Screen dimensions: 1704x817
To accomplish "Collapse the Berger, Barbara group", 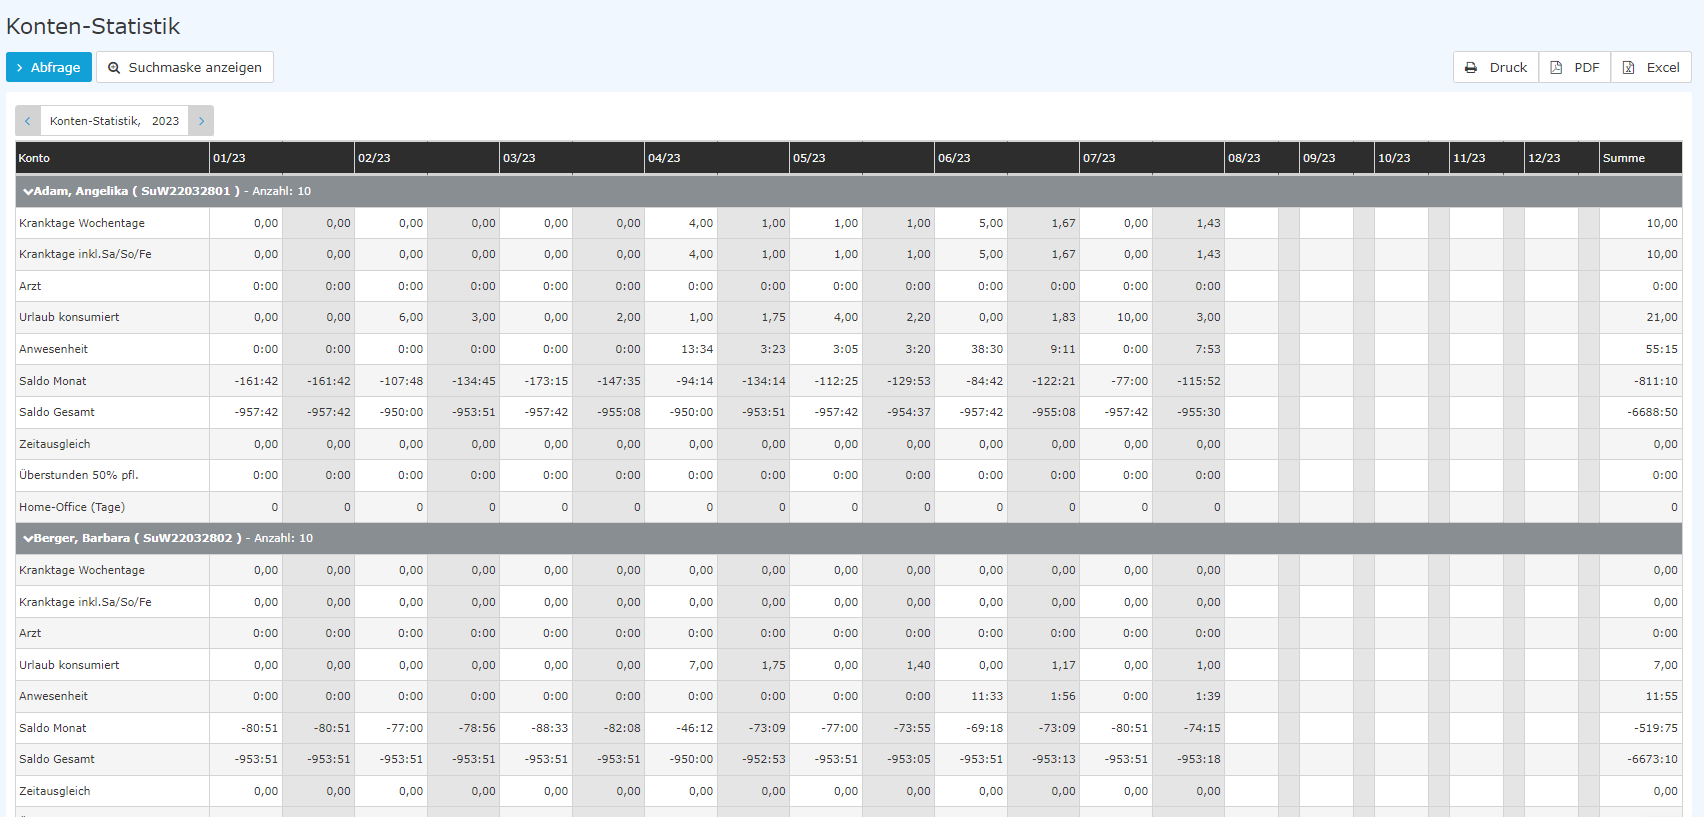I will click(x=28, y=538).
